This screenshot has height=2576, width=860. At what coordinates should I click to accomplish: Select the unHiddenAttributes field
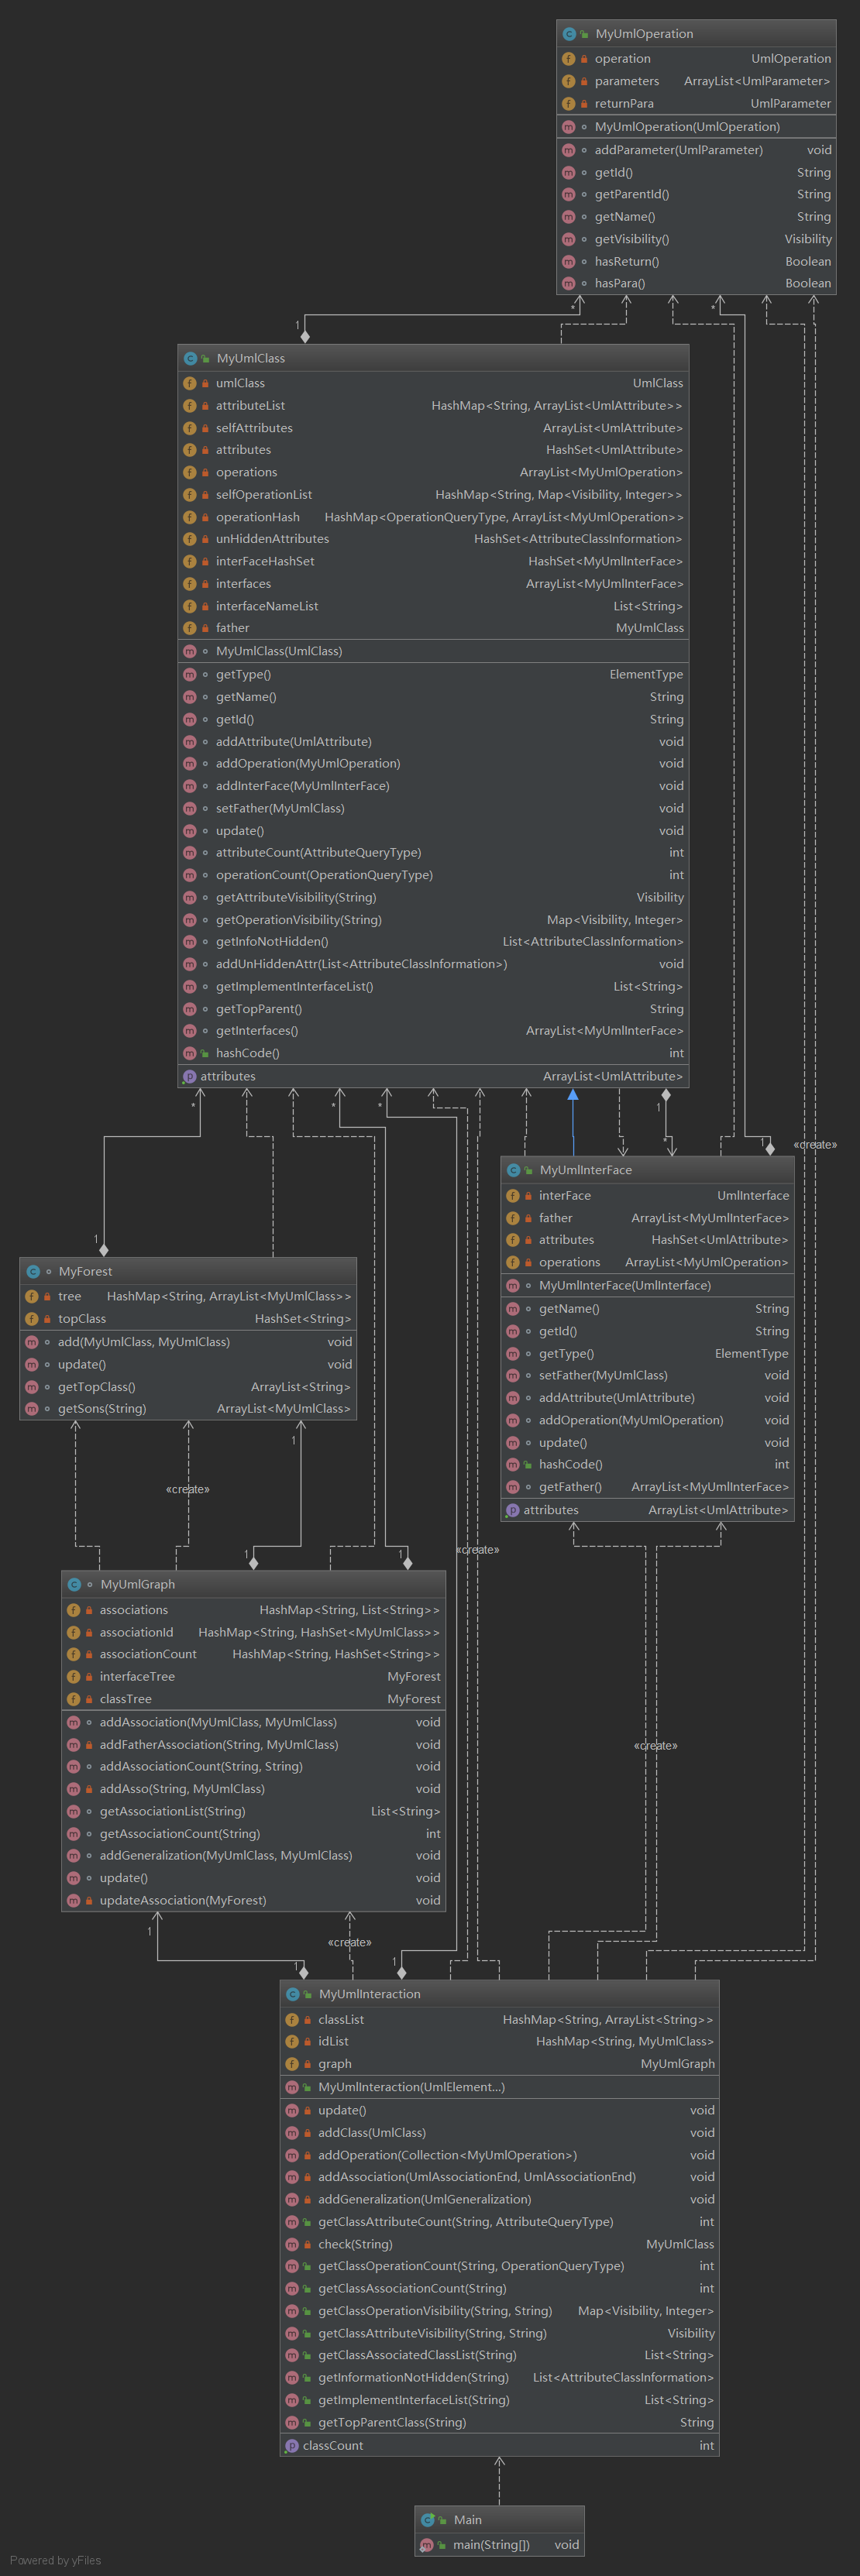[x=433, y=539]
